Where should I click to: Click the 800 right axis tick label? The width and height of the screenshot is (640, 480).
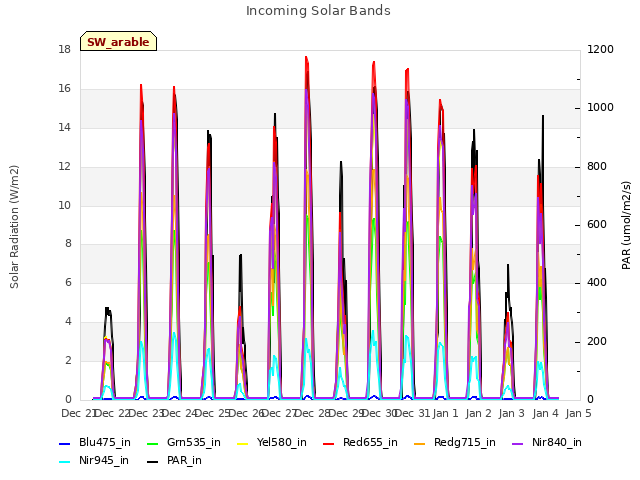tap(597, 167)
